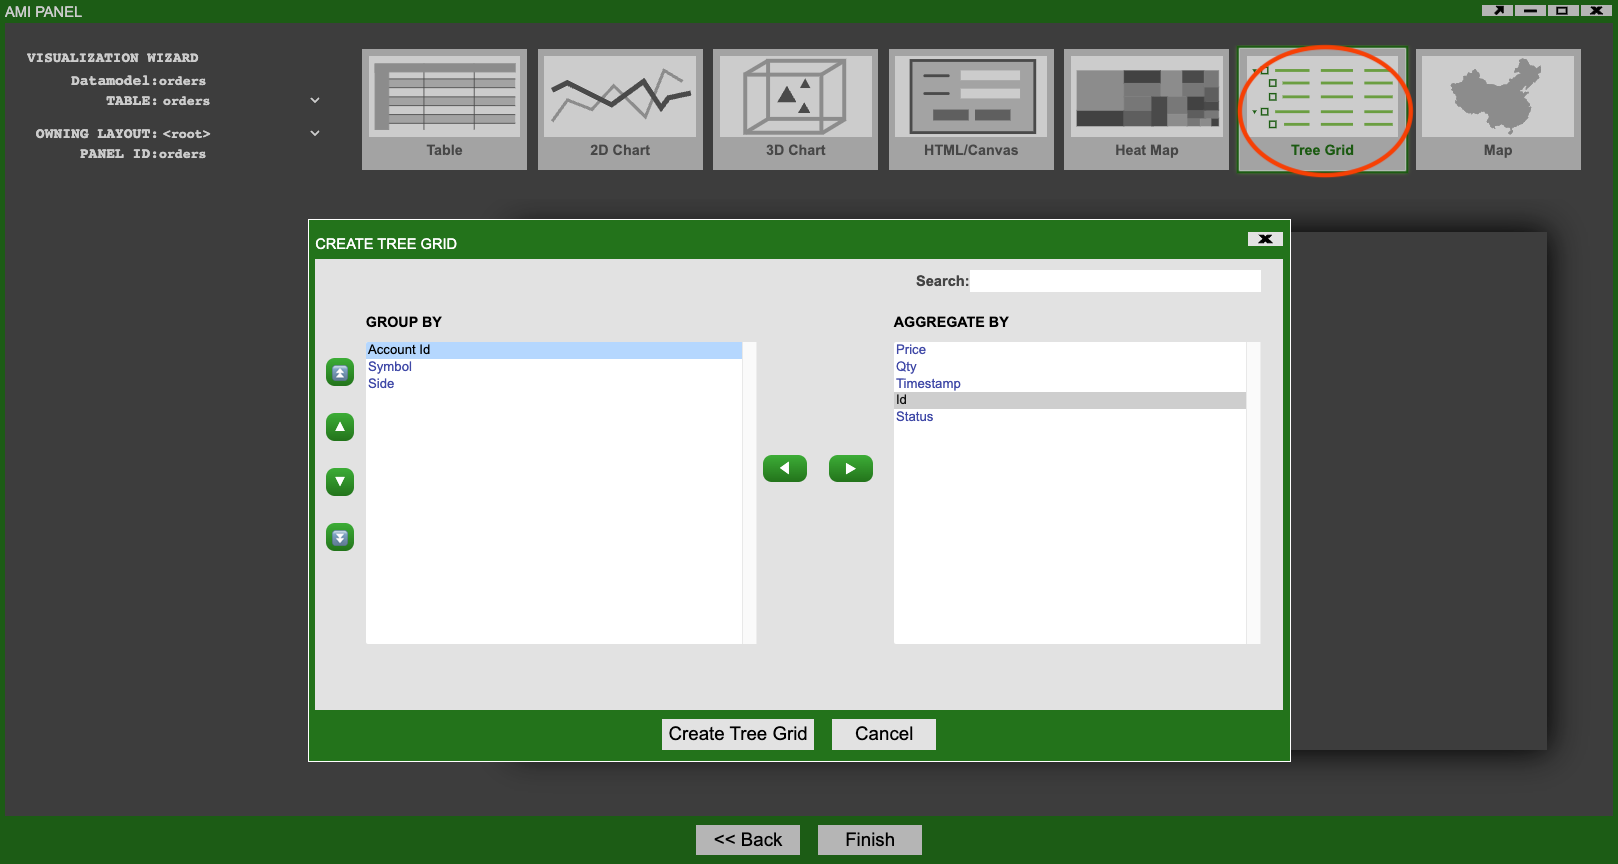Pick the 3D Chart visualization

(795, 109)
